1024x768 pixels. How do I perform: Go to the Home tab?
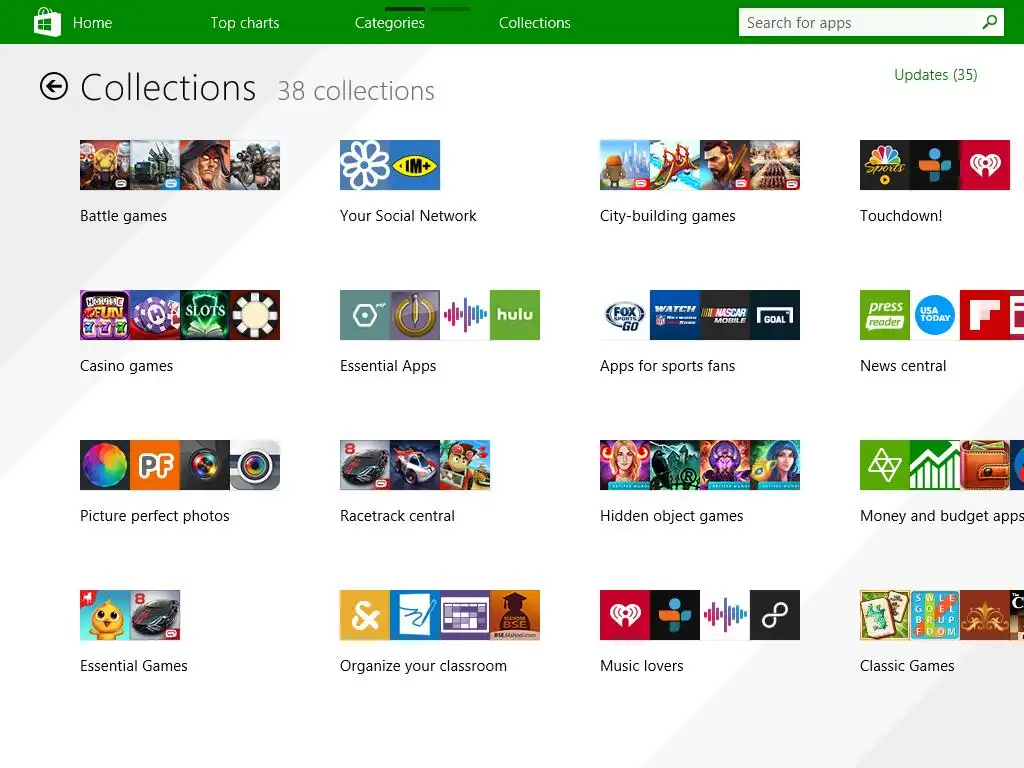pyautogui.click(x=92, y=23)
